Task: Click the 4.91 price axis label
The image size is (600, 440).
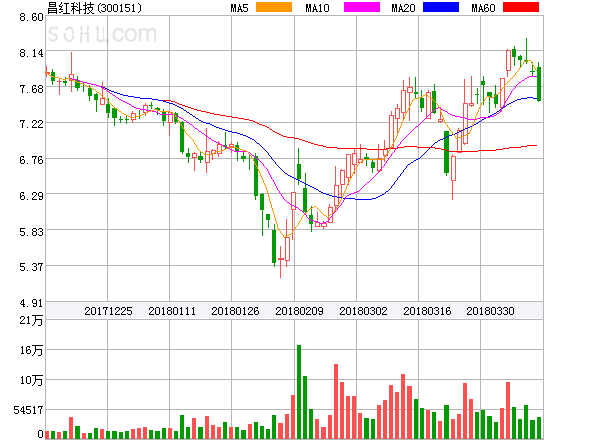Action: tap(31, 303)
